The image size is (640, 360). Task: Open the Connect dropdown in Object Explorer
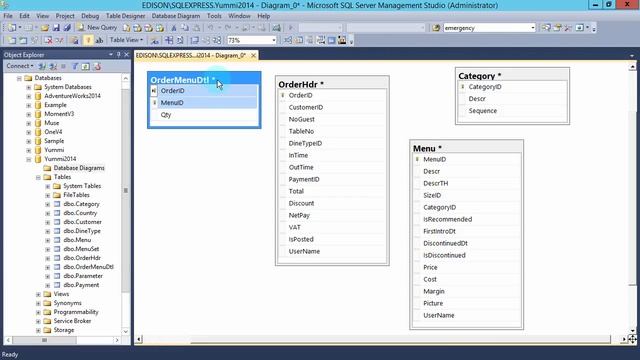point(20,66)
